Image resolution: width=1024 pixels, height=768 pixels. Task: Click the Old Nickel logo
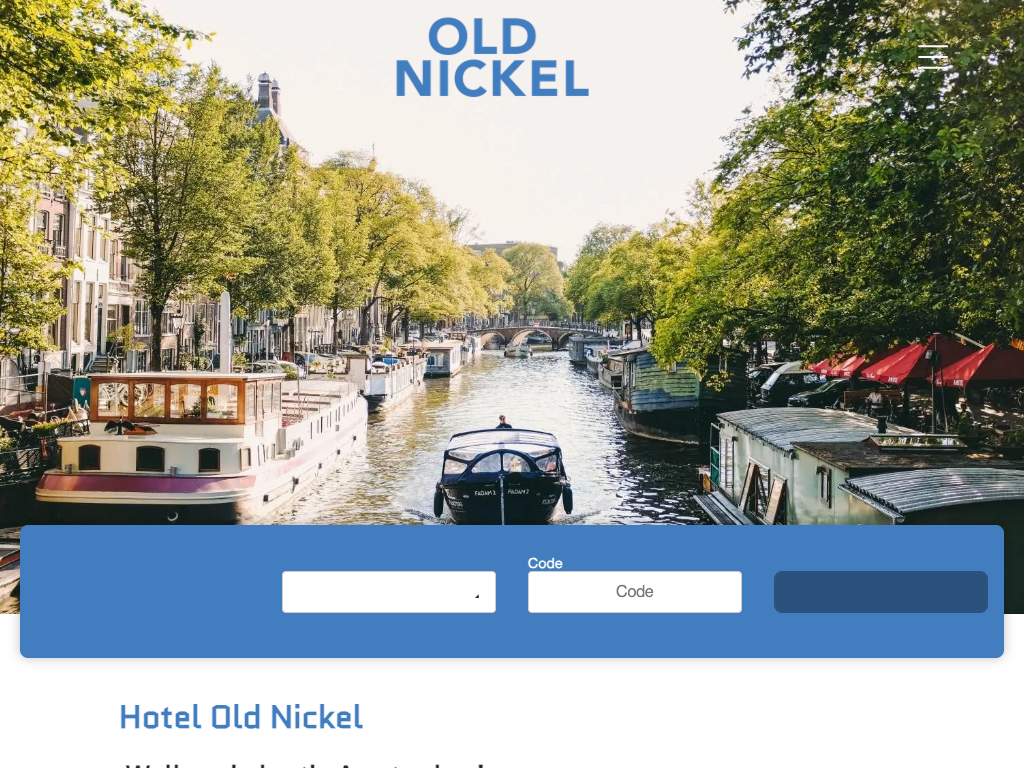492,57
